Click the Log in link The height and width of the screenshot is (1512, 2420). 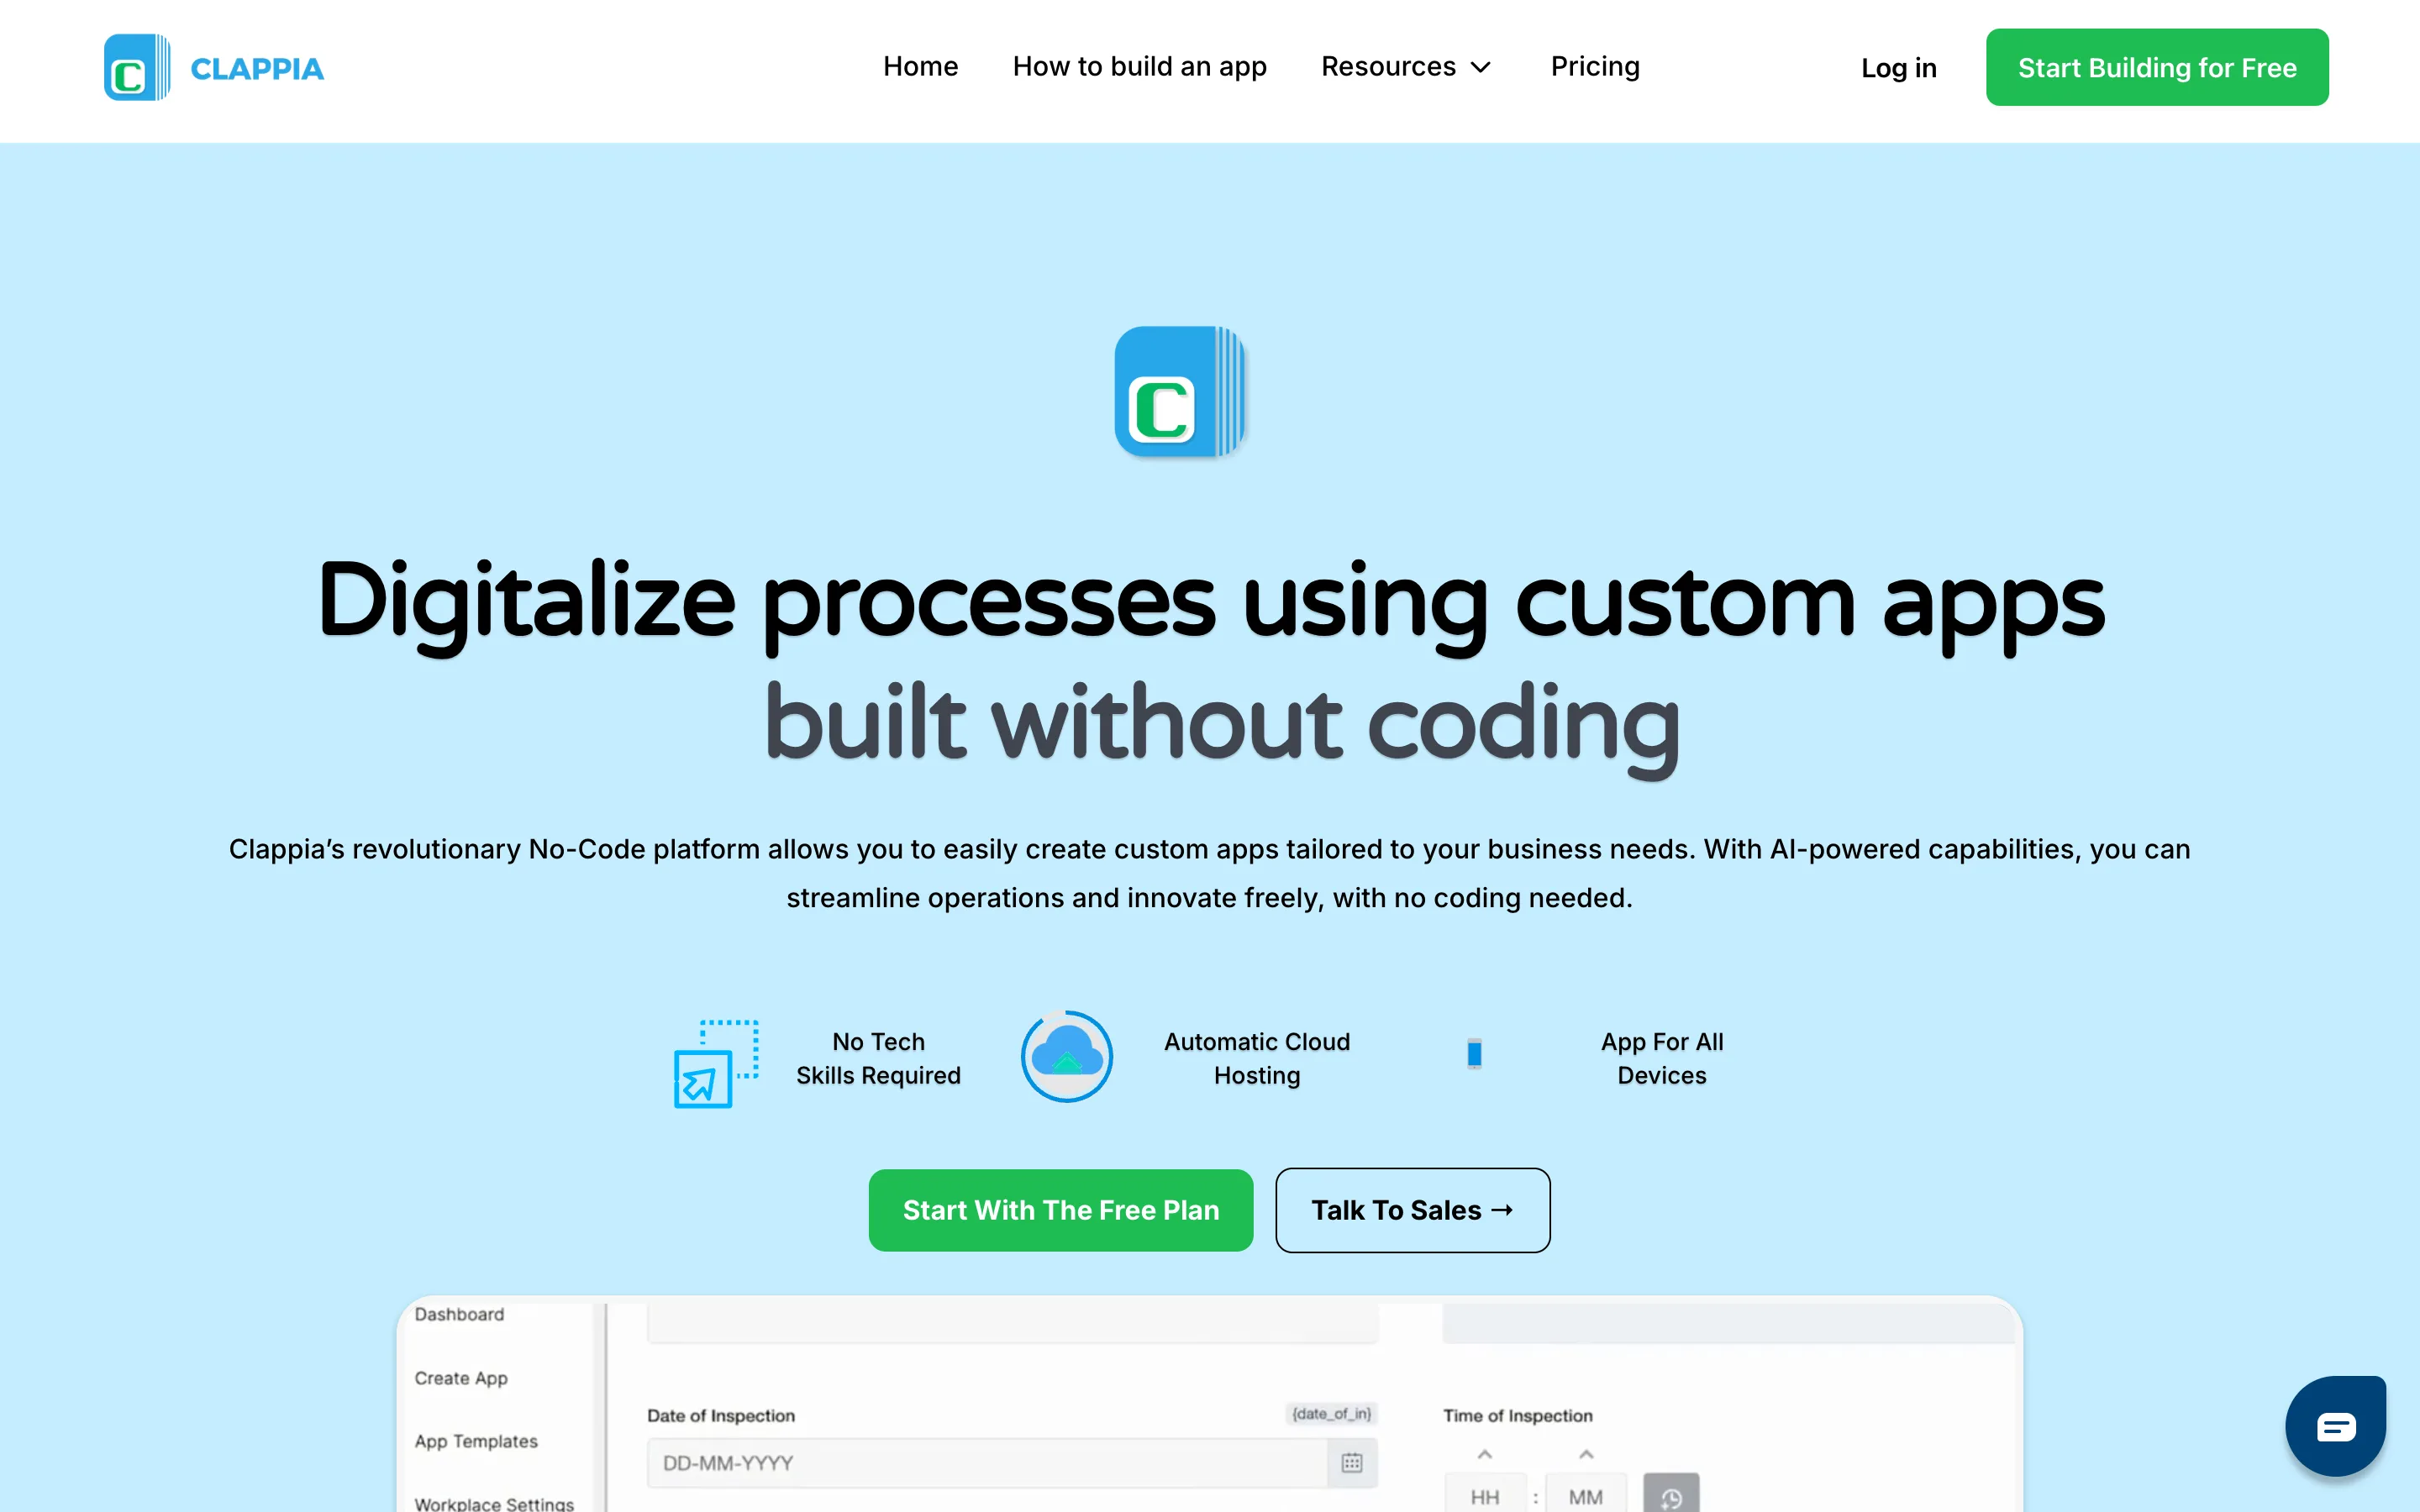(x=1898, y=68)
